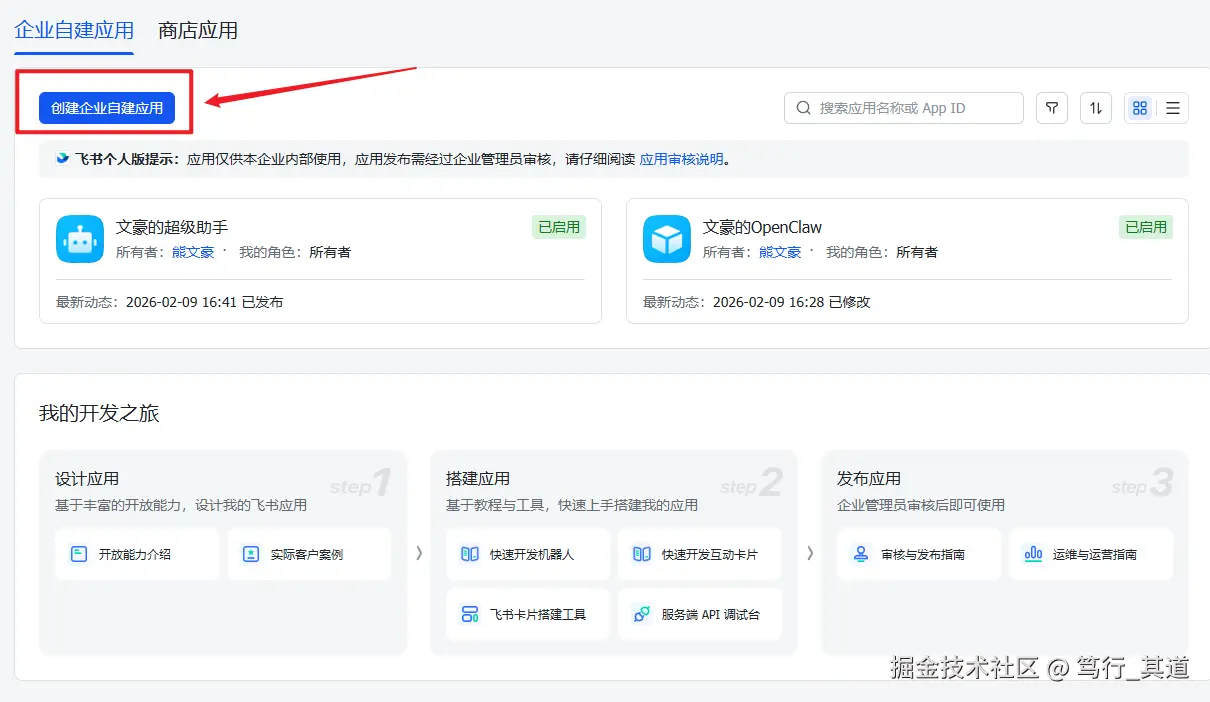Image resolution: width=1210 pixels, height=702 pixels.
Task: Click chevron between 设计应用 and 搭建应用
Action: point(419,553)
